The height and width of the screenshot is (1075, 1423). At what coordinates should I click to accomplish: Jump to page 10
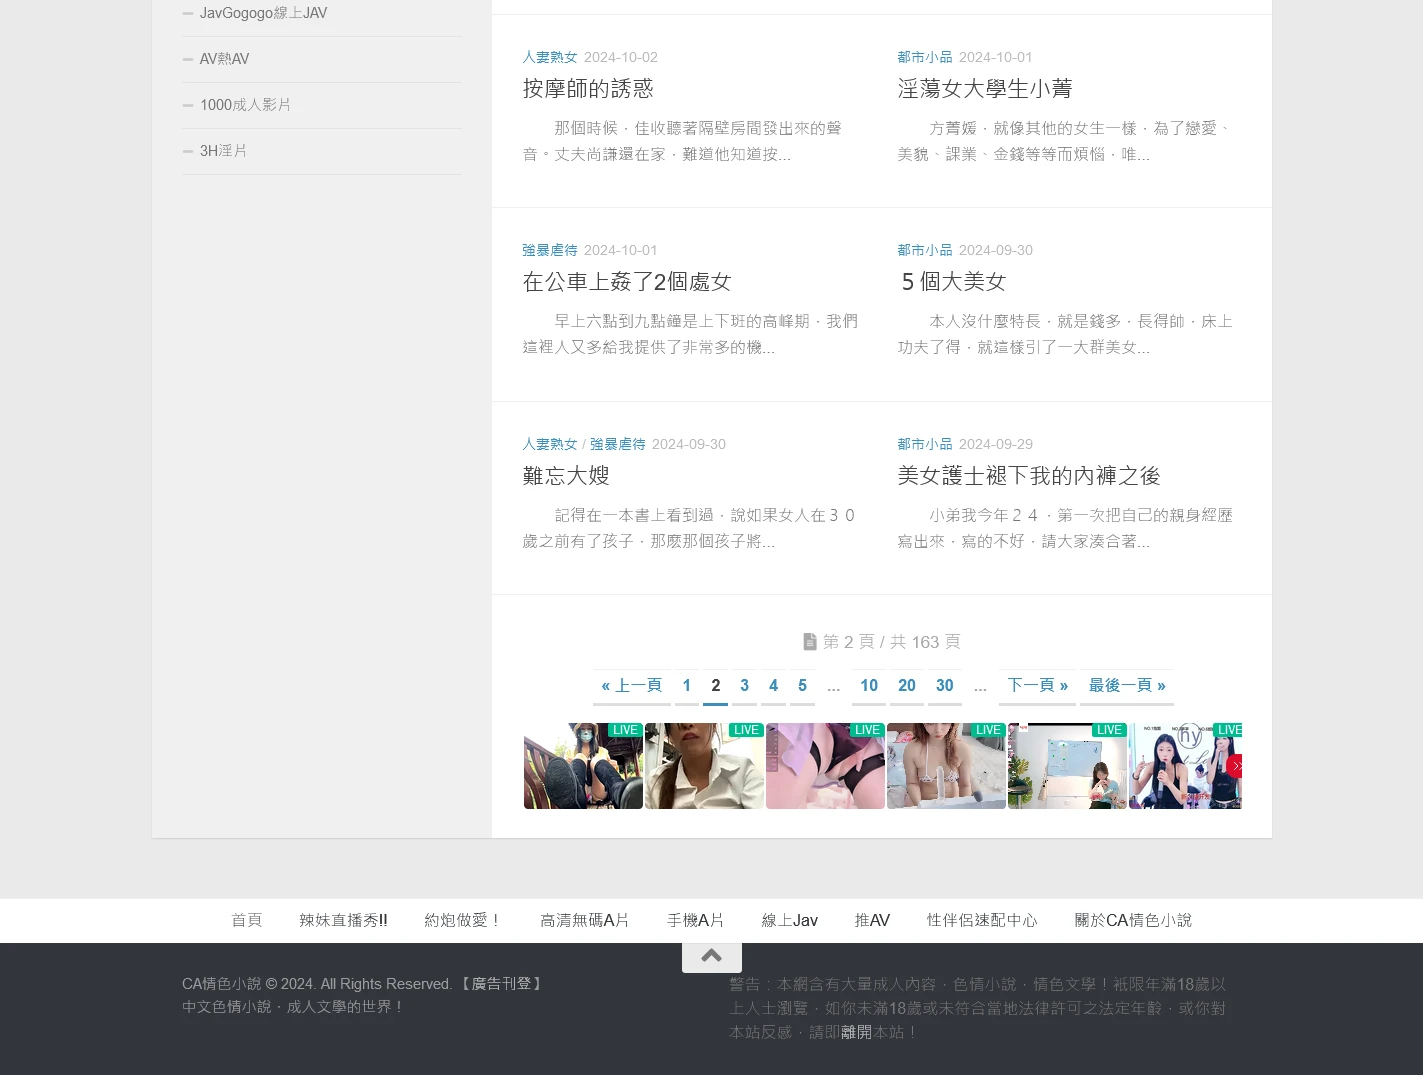[868, 686]
